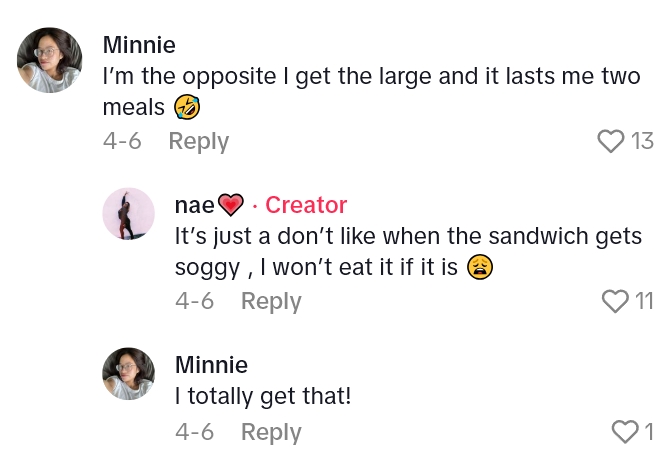Reply to Minnie's two meals comment
666x464 pixels.
tap(198, 142)
